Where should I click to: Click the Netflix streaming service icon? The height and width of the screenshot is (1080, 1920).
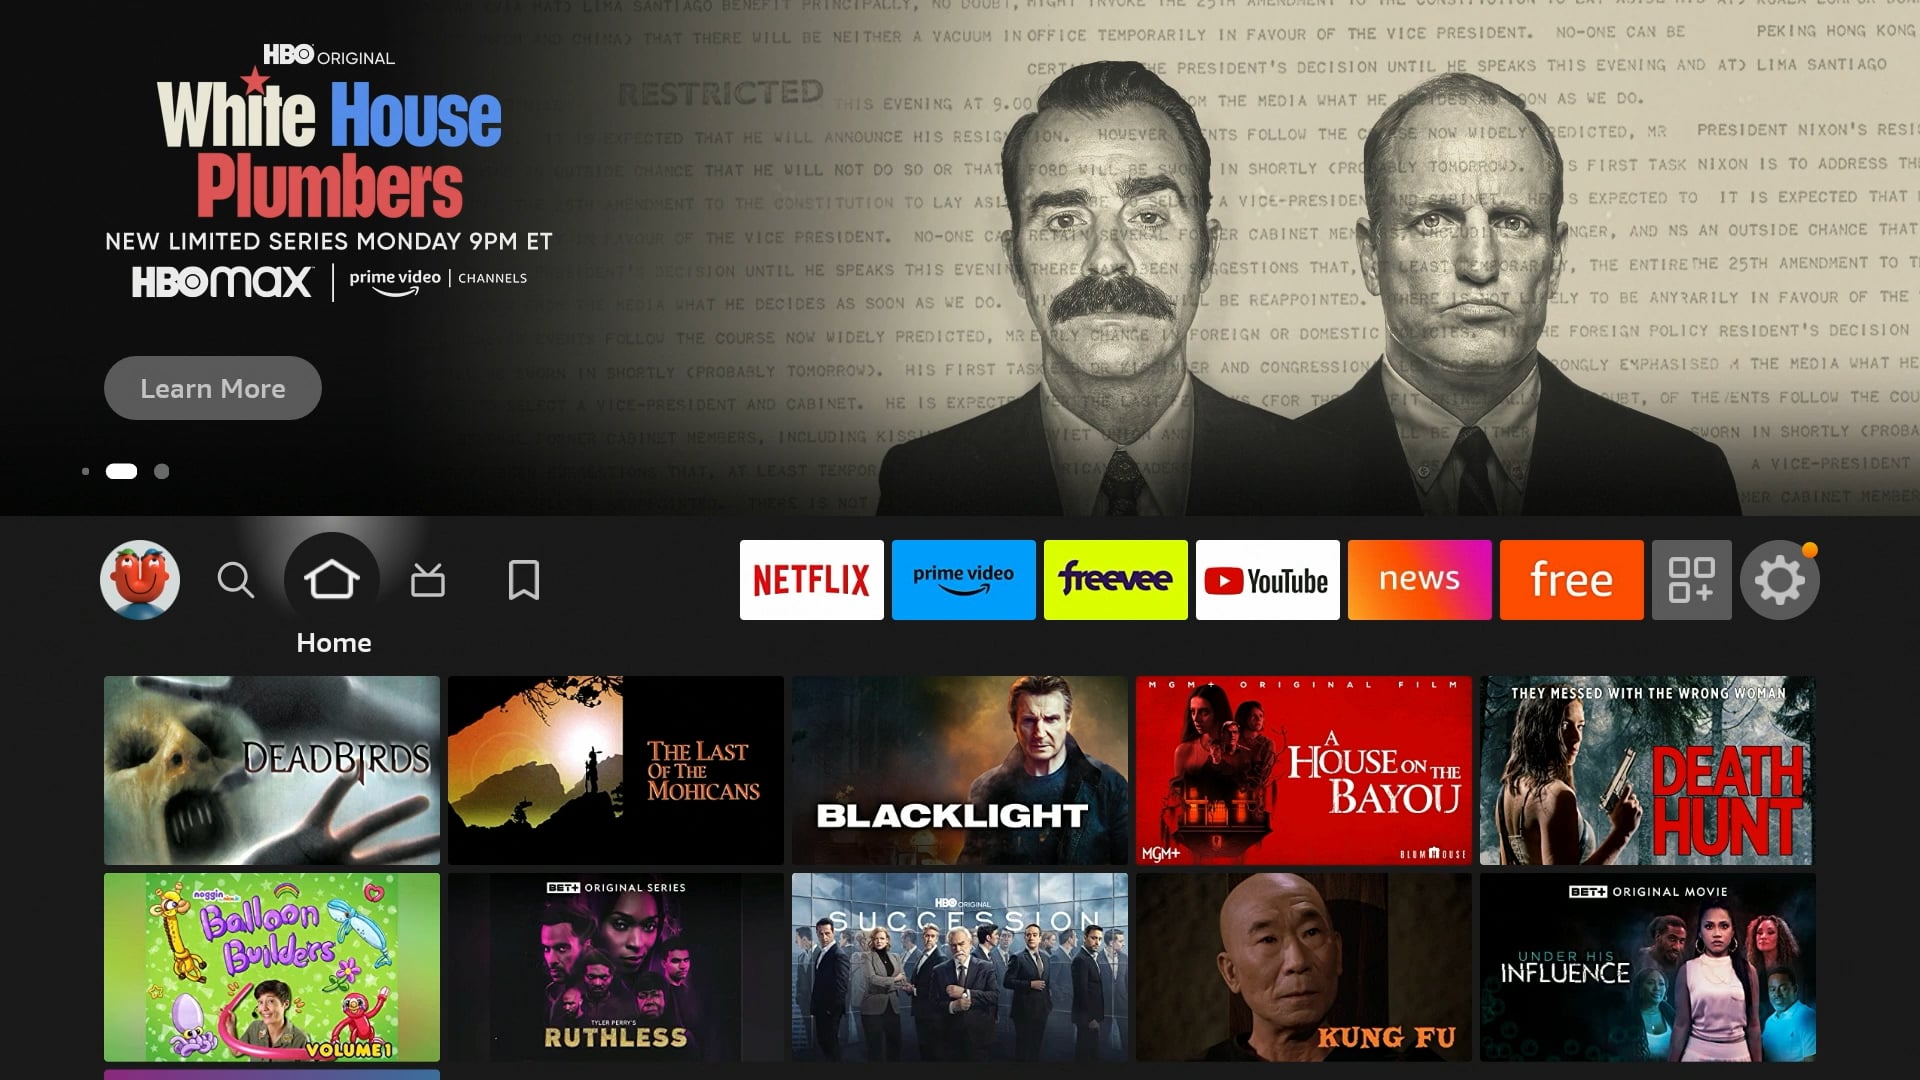pos(811,580)
